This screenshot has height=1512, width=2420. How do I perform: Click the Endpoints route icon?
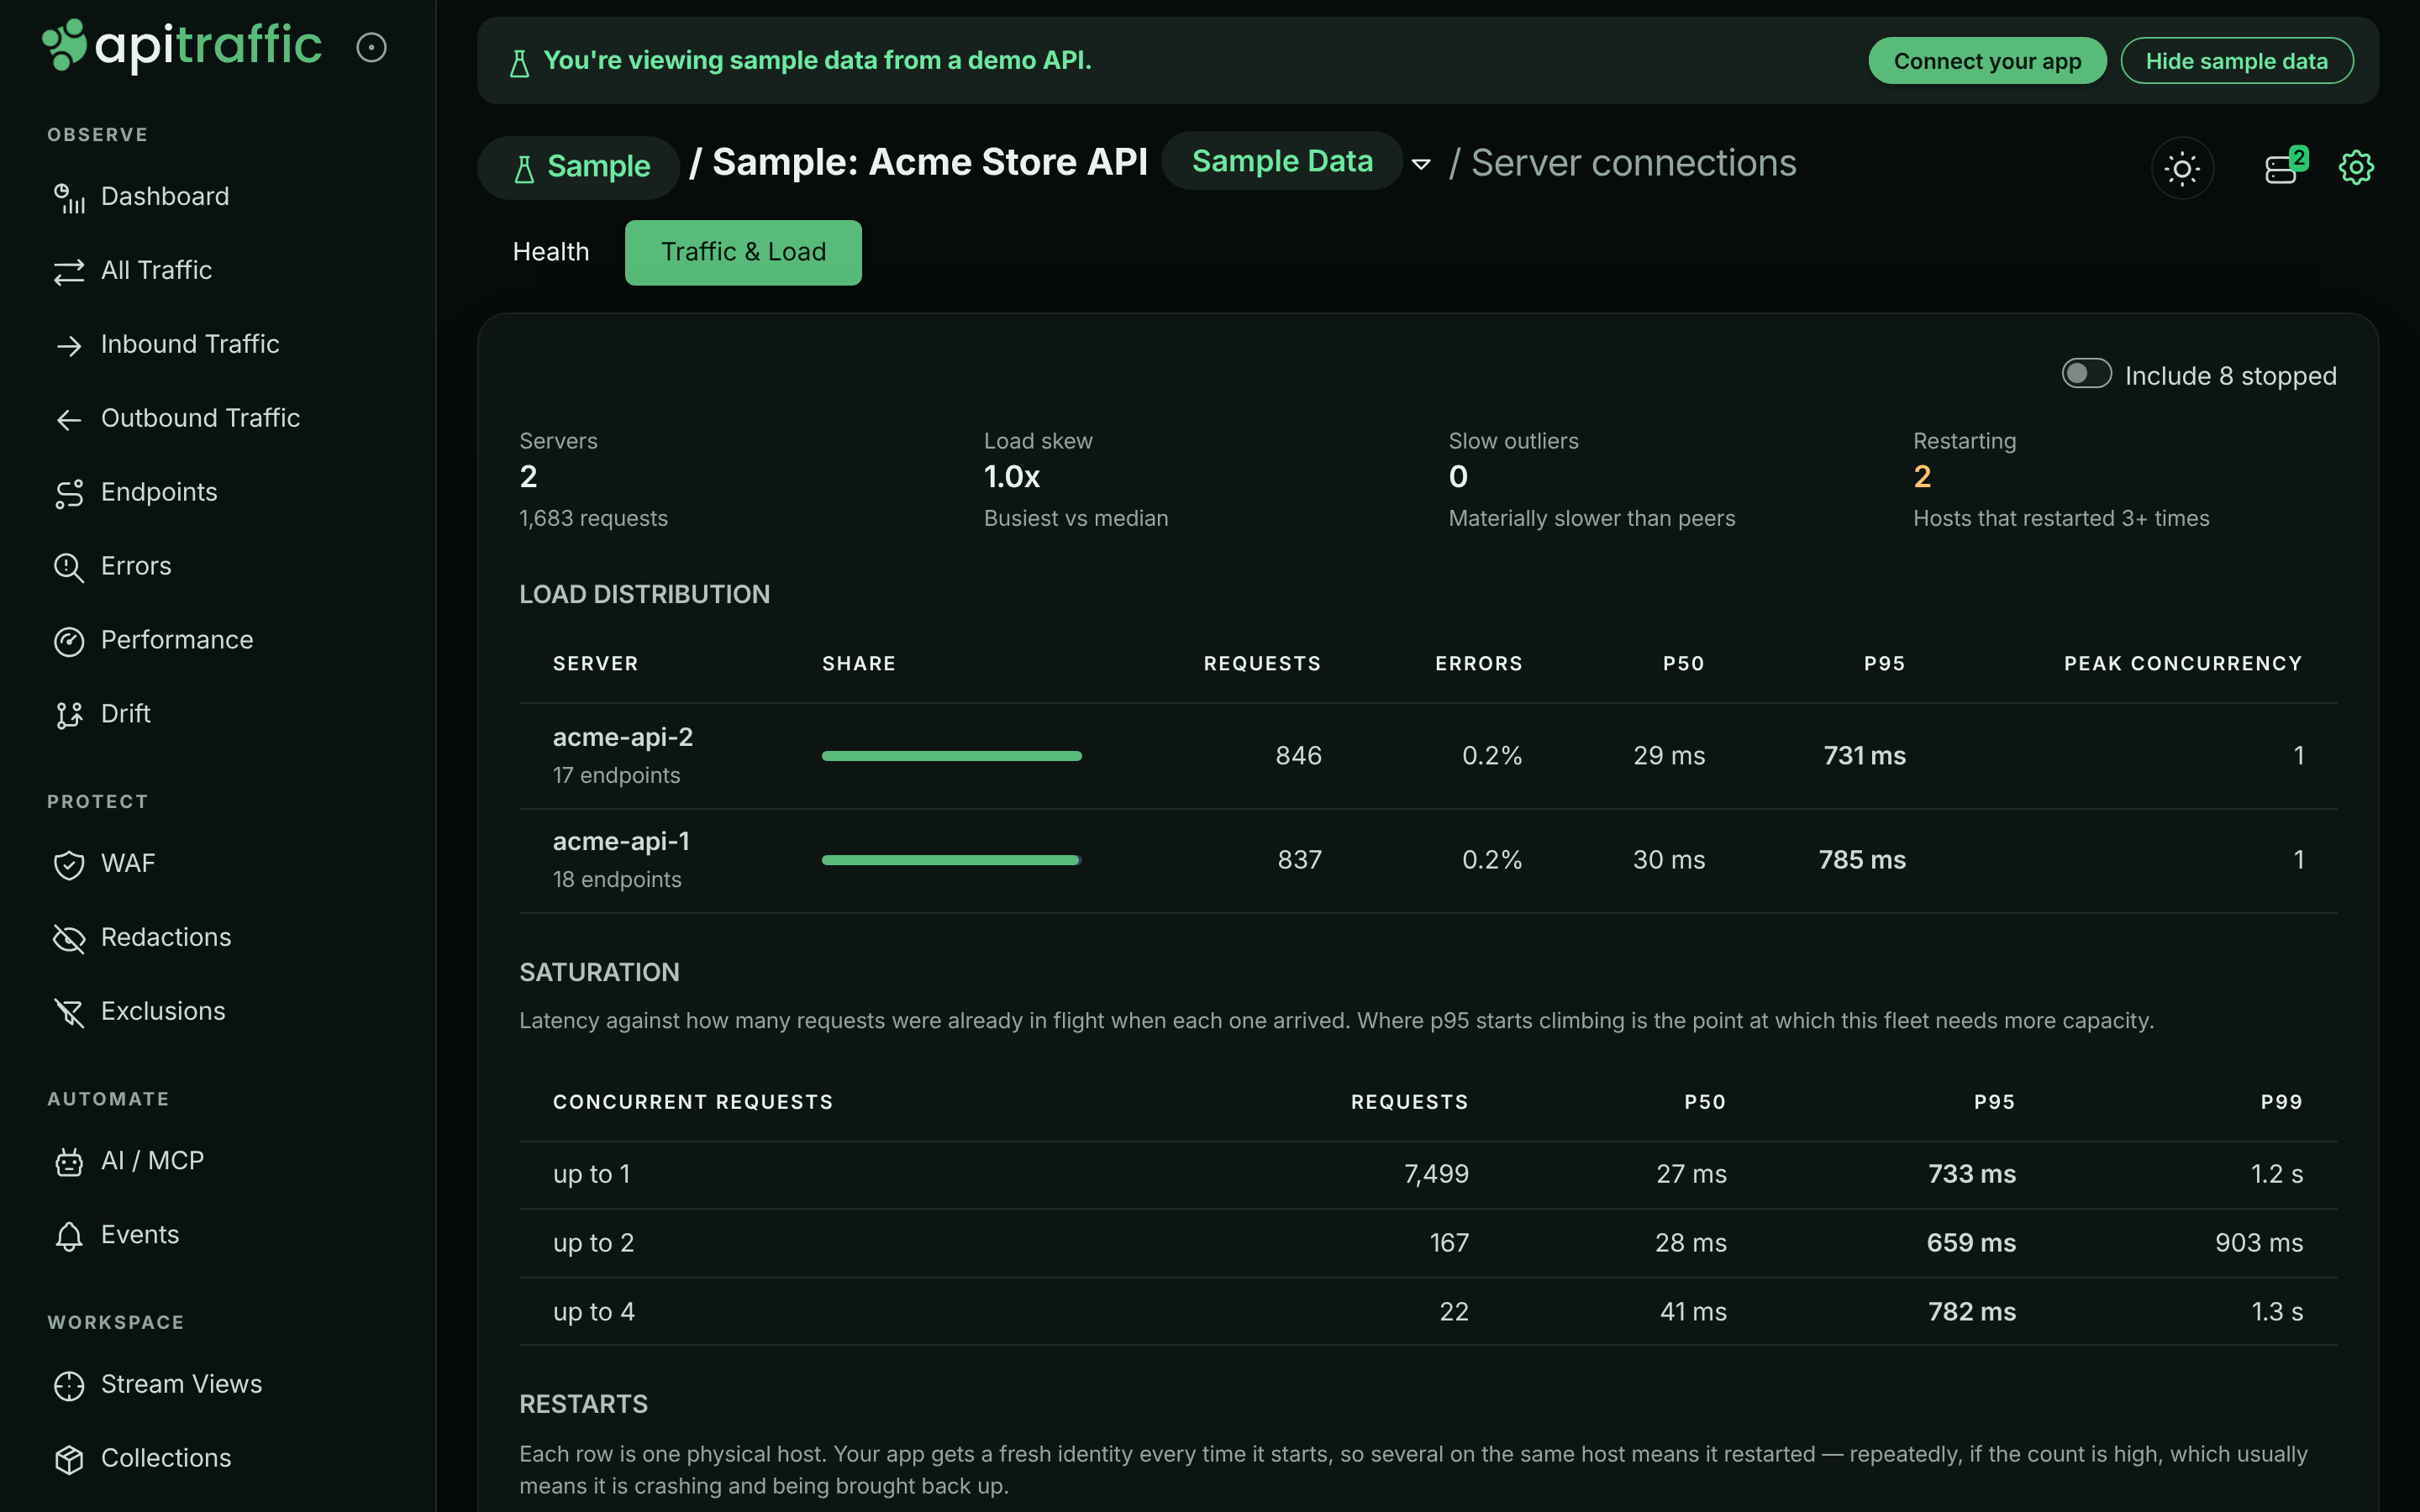click(x=69, y=493)
